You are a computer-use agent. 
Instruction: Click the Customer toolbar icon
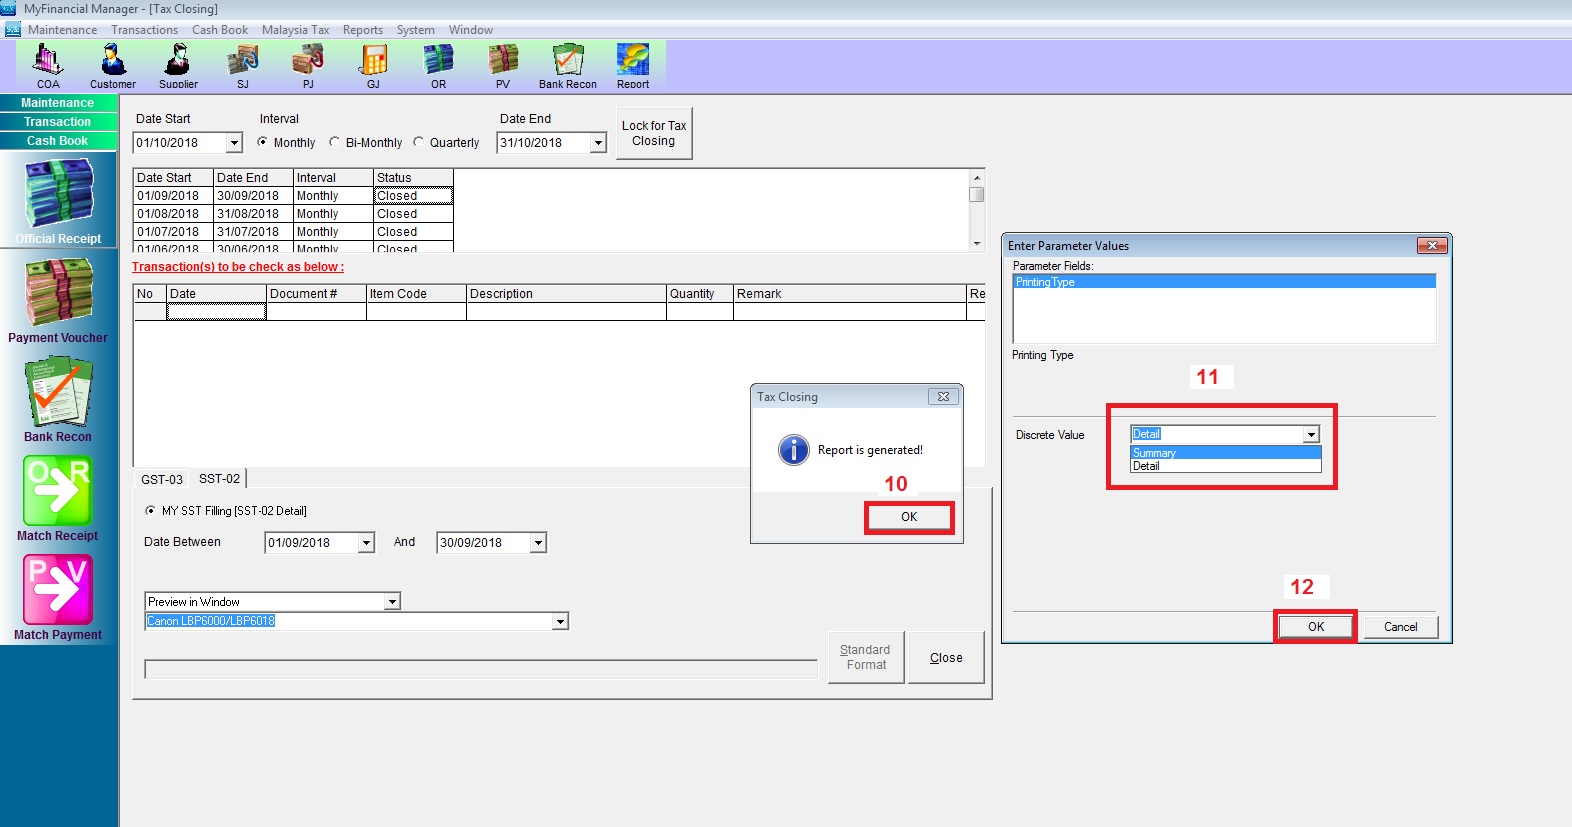click(113, 64)
